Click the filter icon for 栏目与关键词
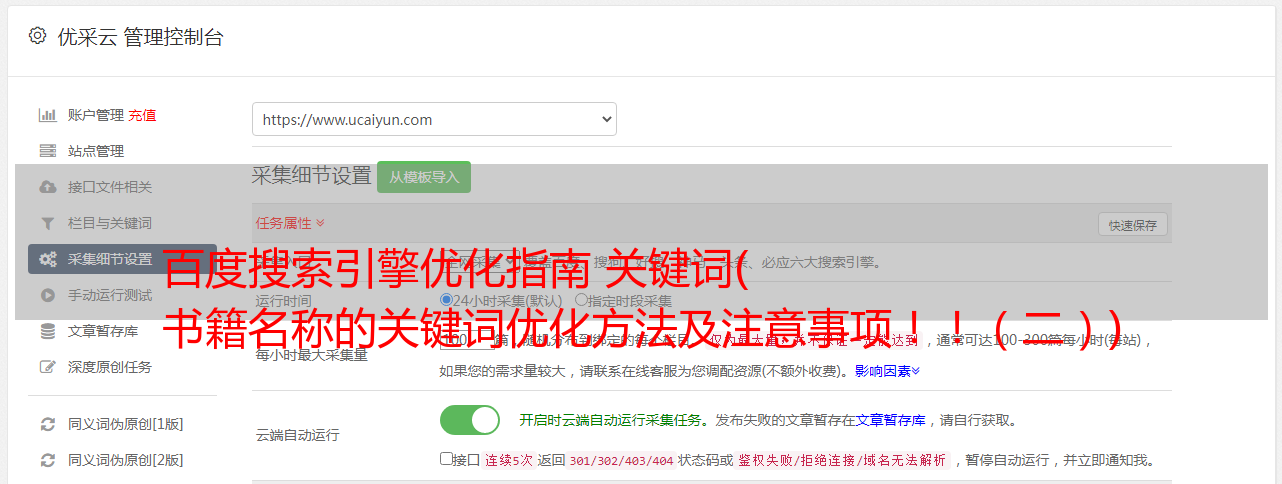1282x484 pixels. [47, 223]
